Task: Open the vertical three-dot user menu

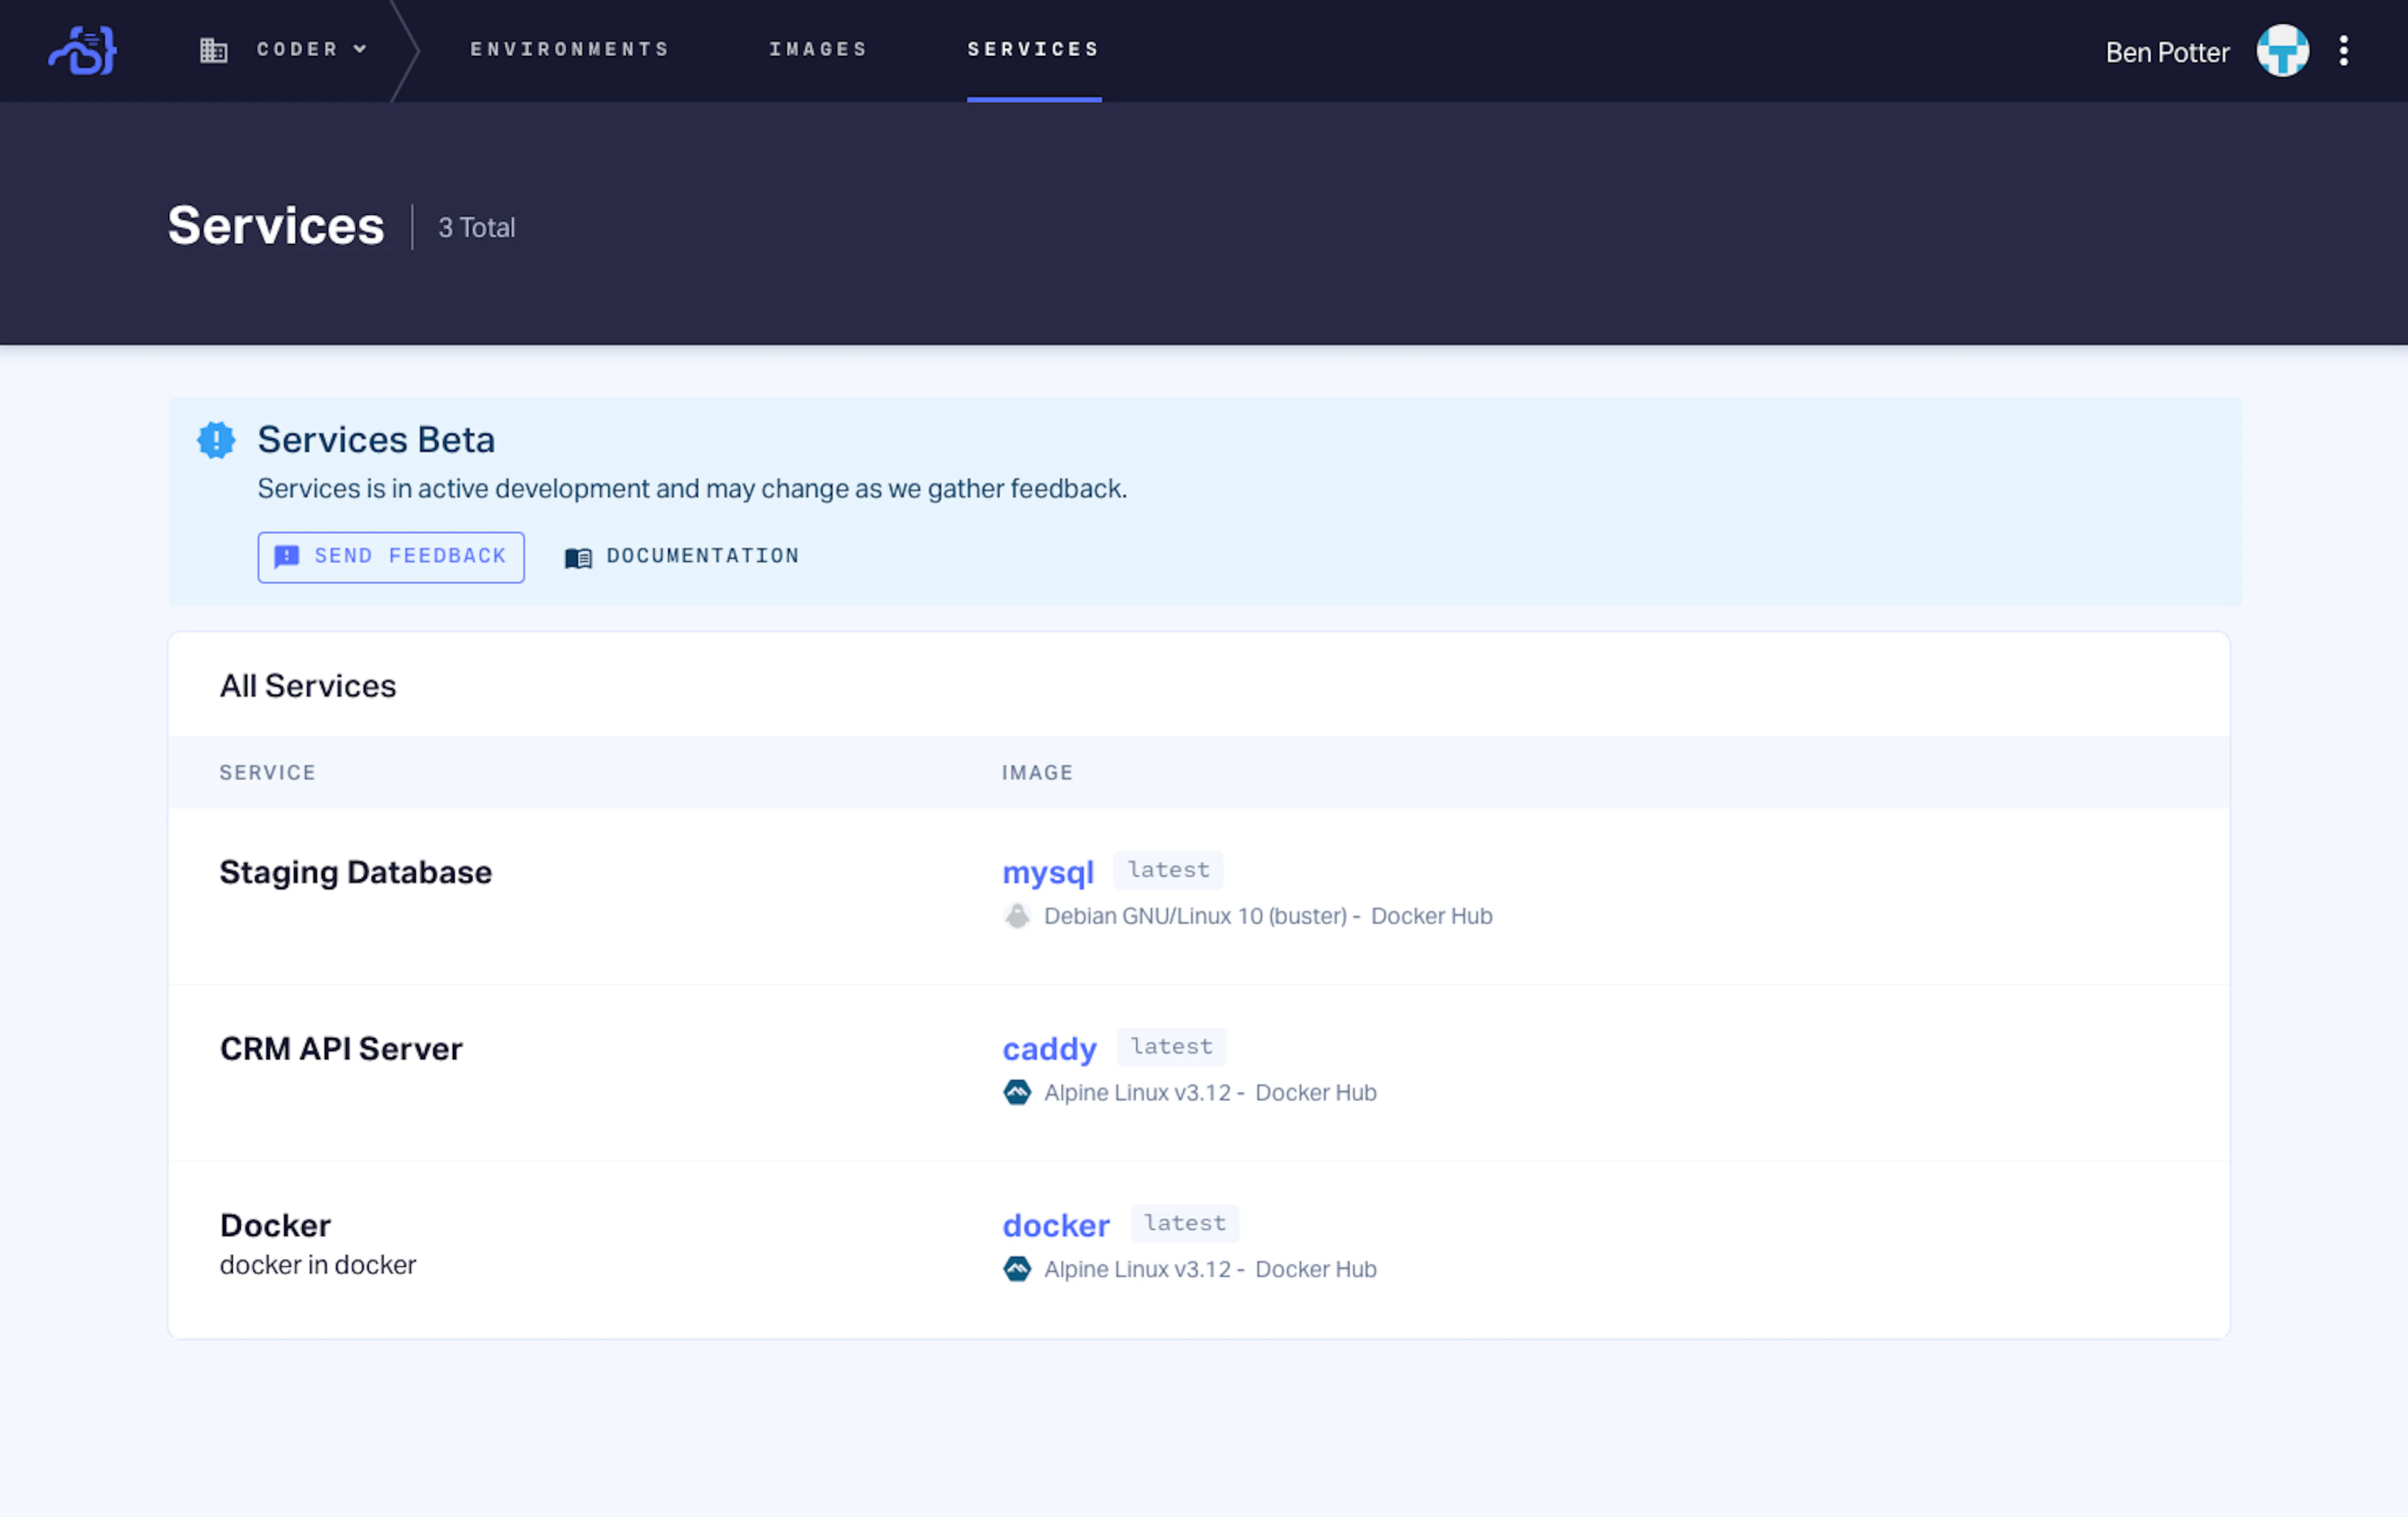Action: (2343, 51)
